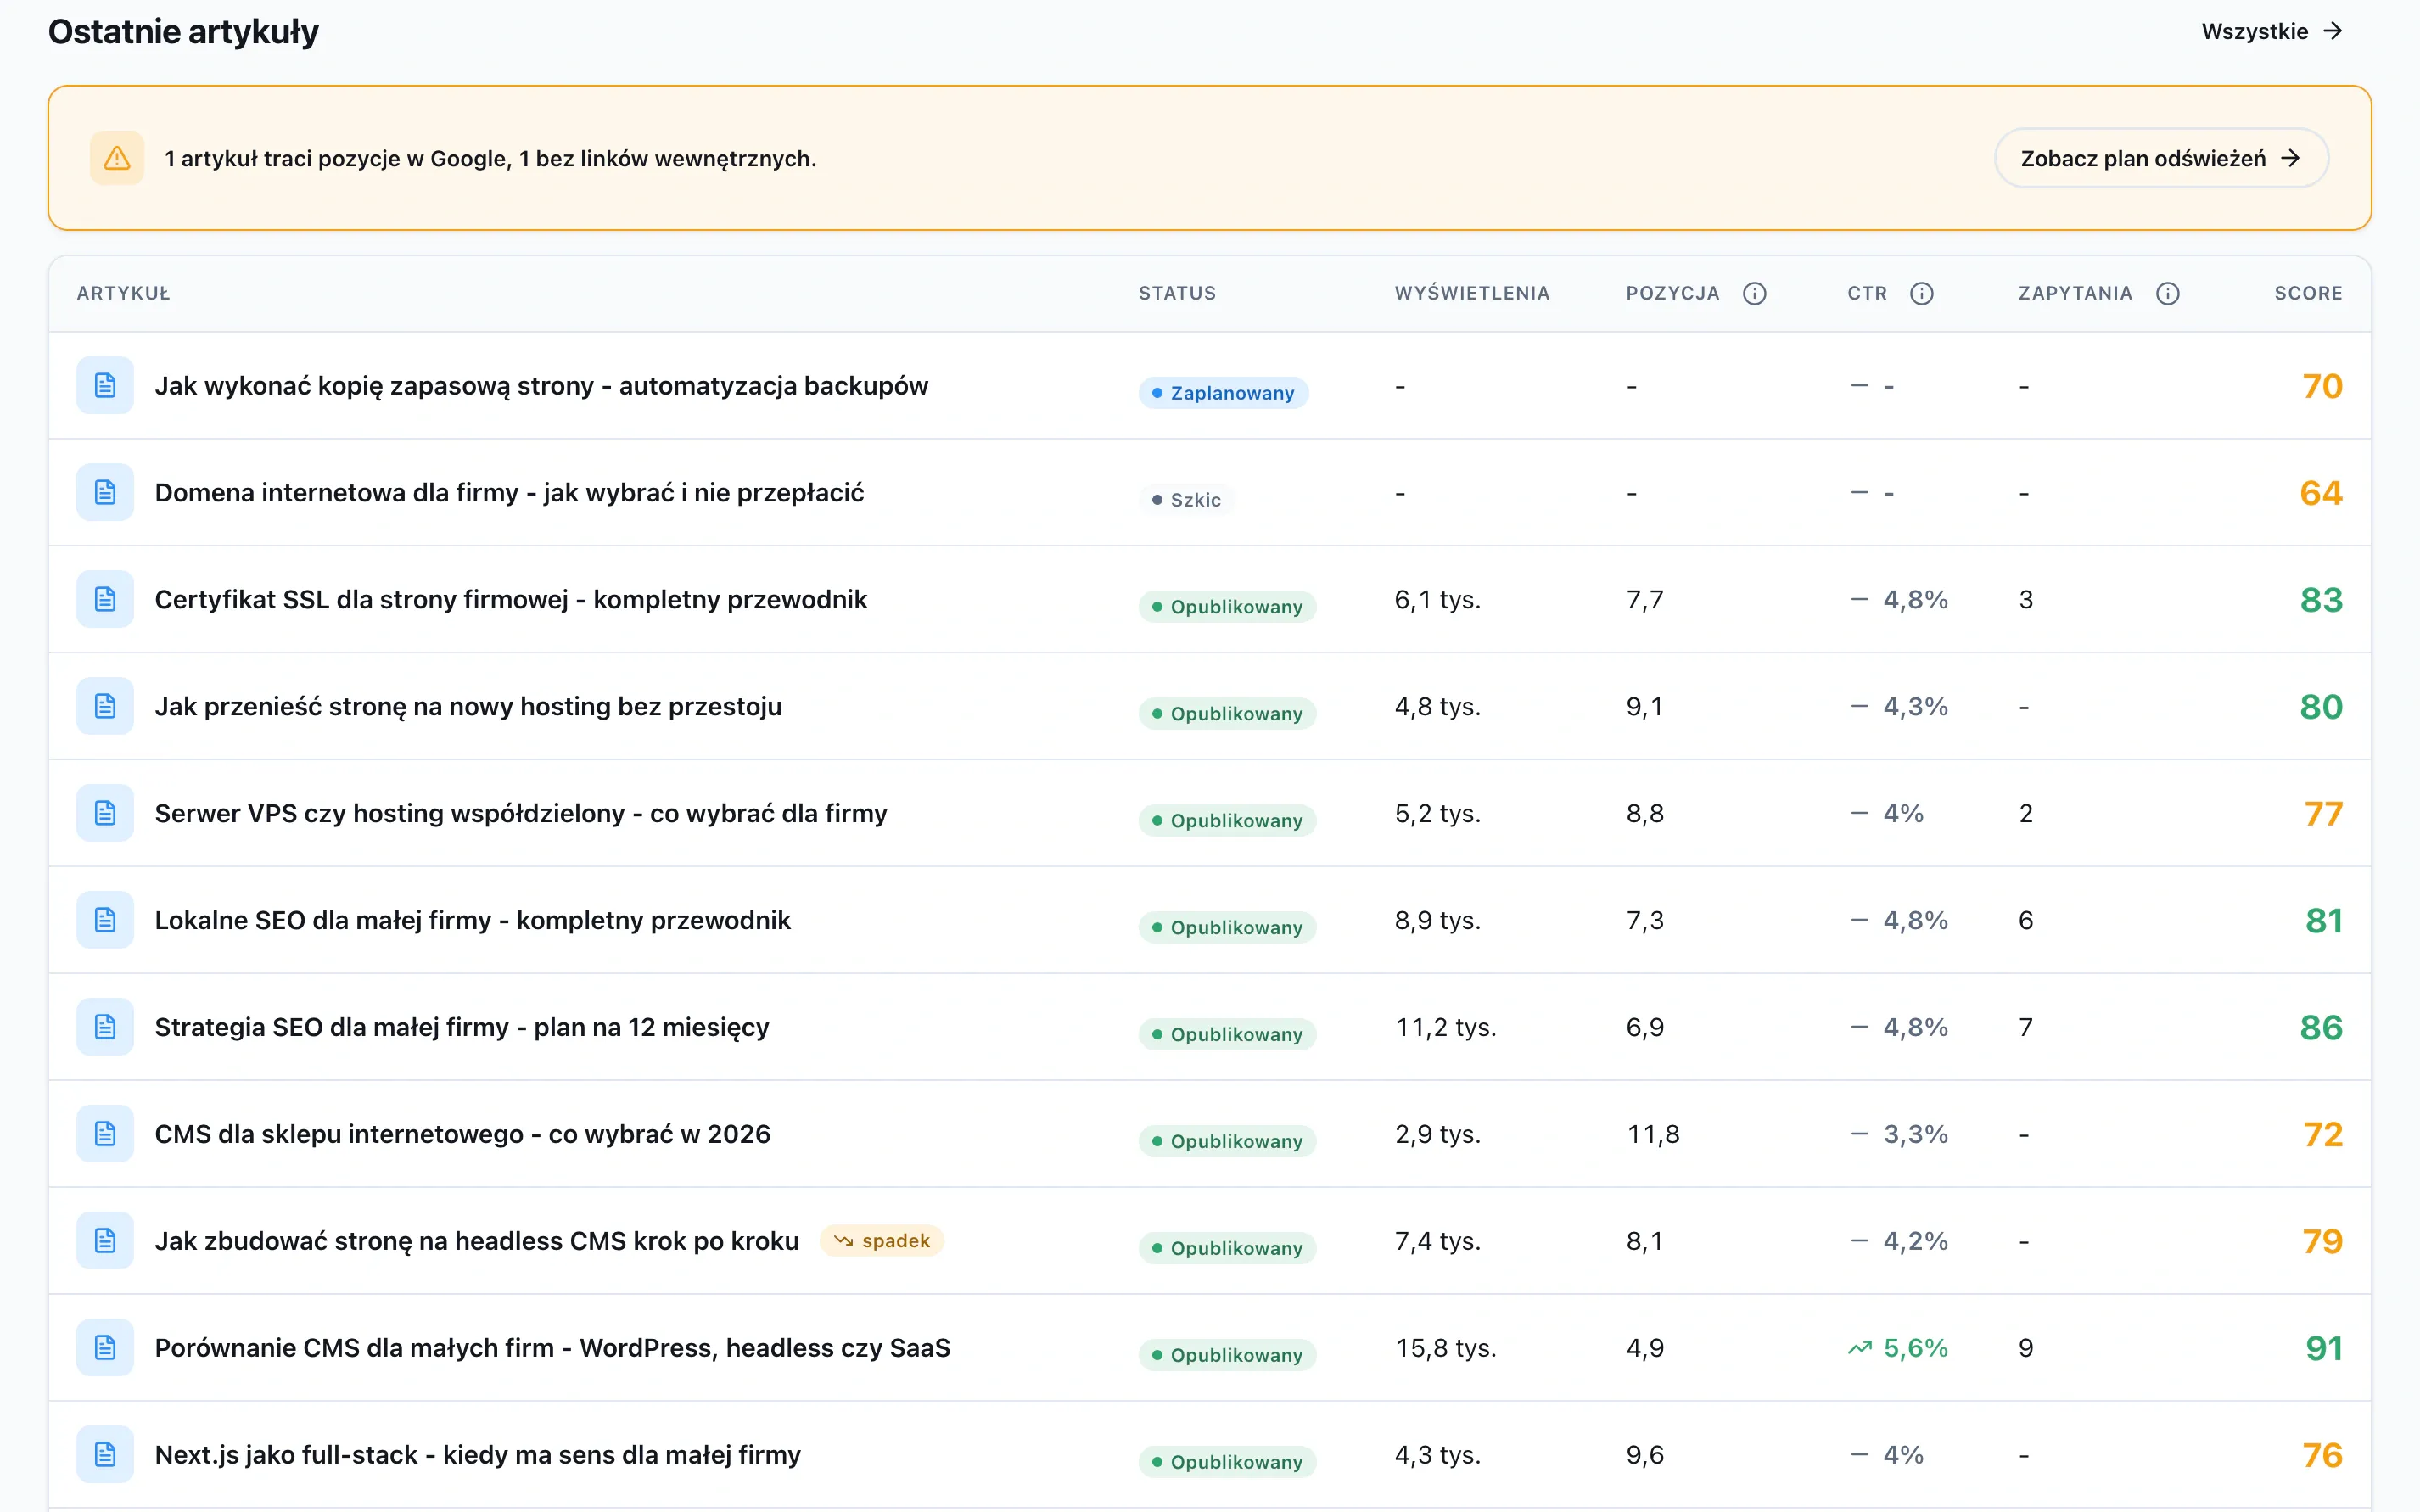
Task: Click document icon for 'Next.js jako full-stack'
Action: coord(105,1455)
